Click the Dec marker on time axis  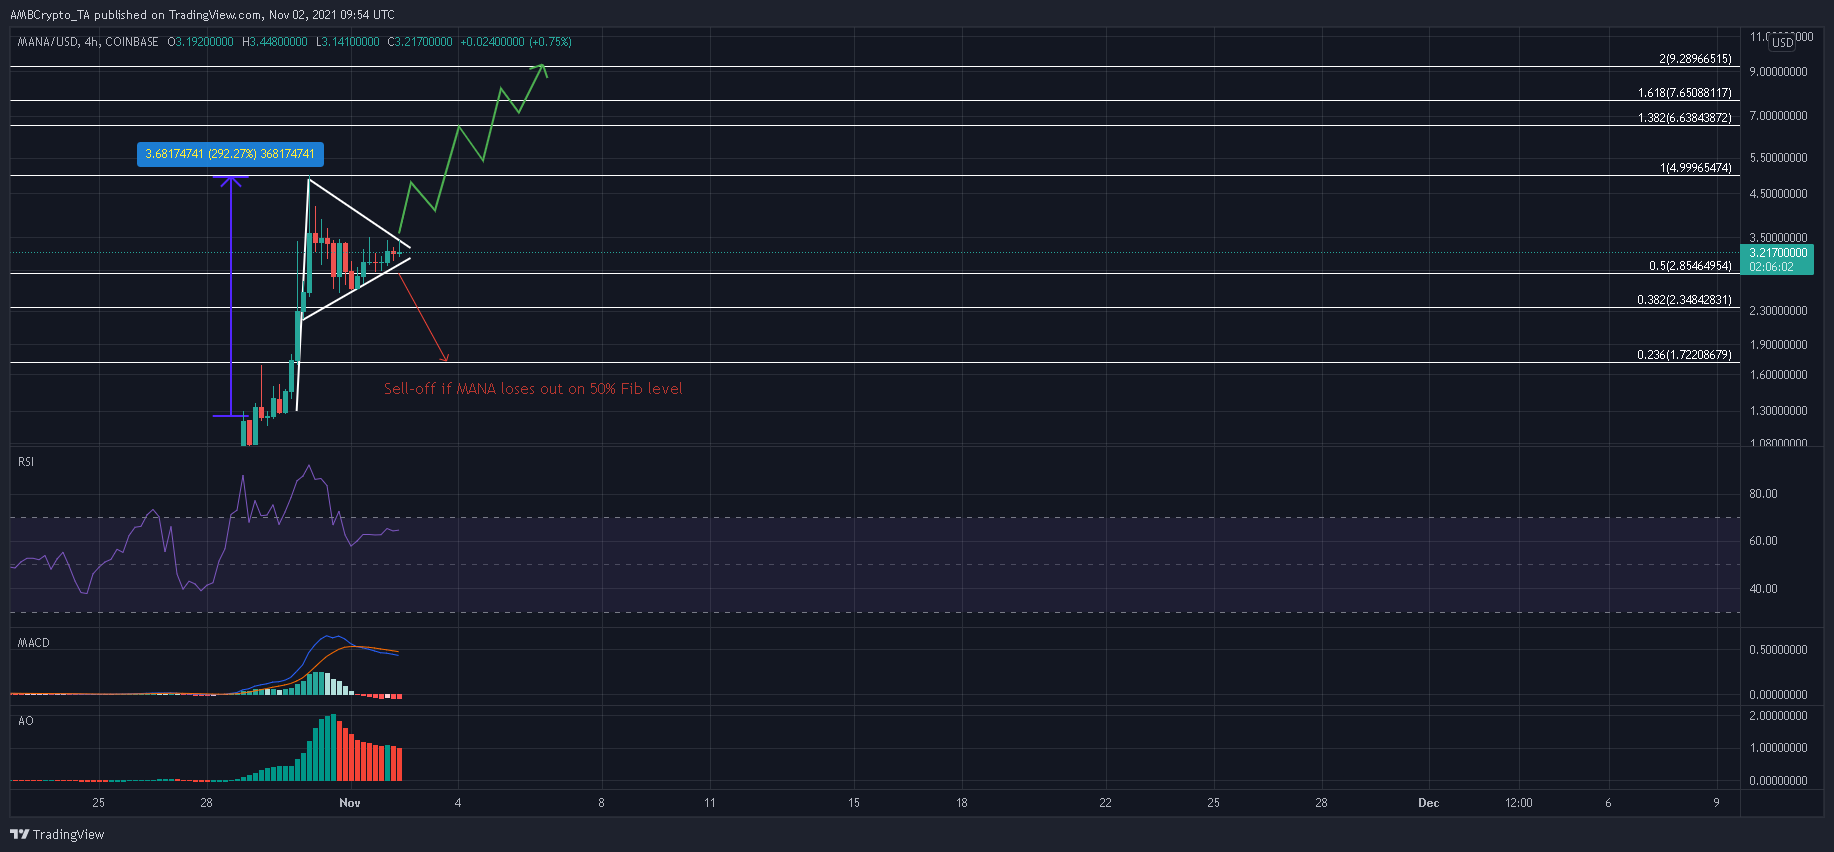click(x=1428, y=803)
